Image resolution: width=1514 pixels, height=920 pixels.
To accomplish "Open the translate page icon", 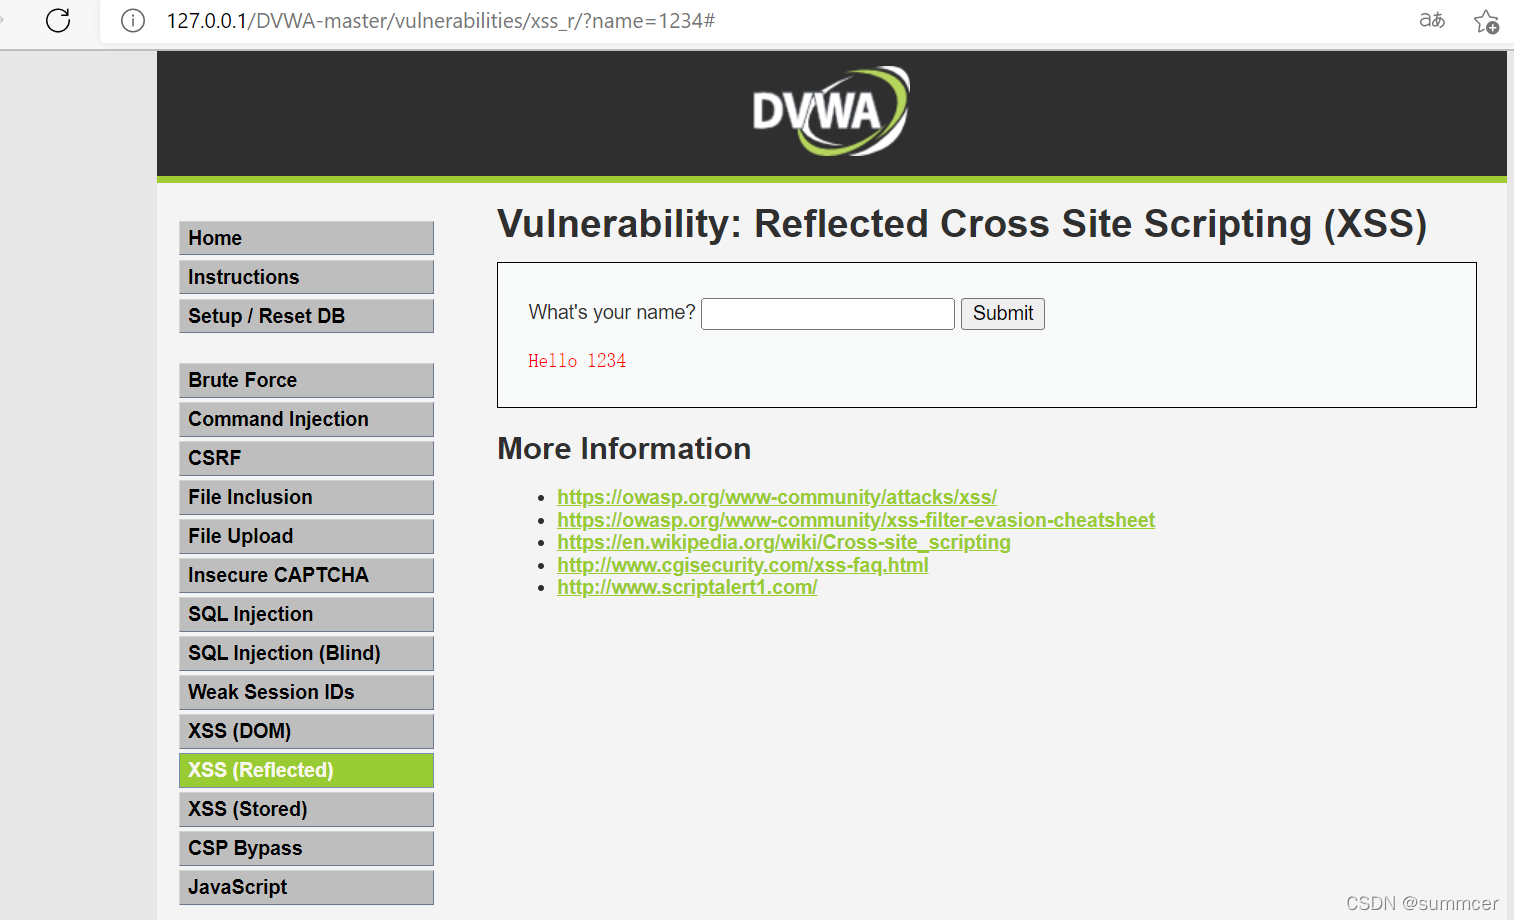I will [x=1432, y=20].
